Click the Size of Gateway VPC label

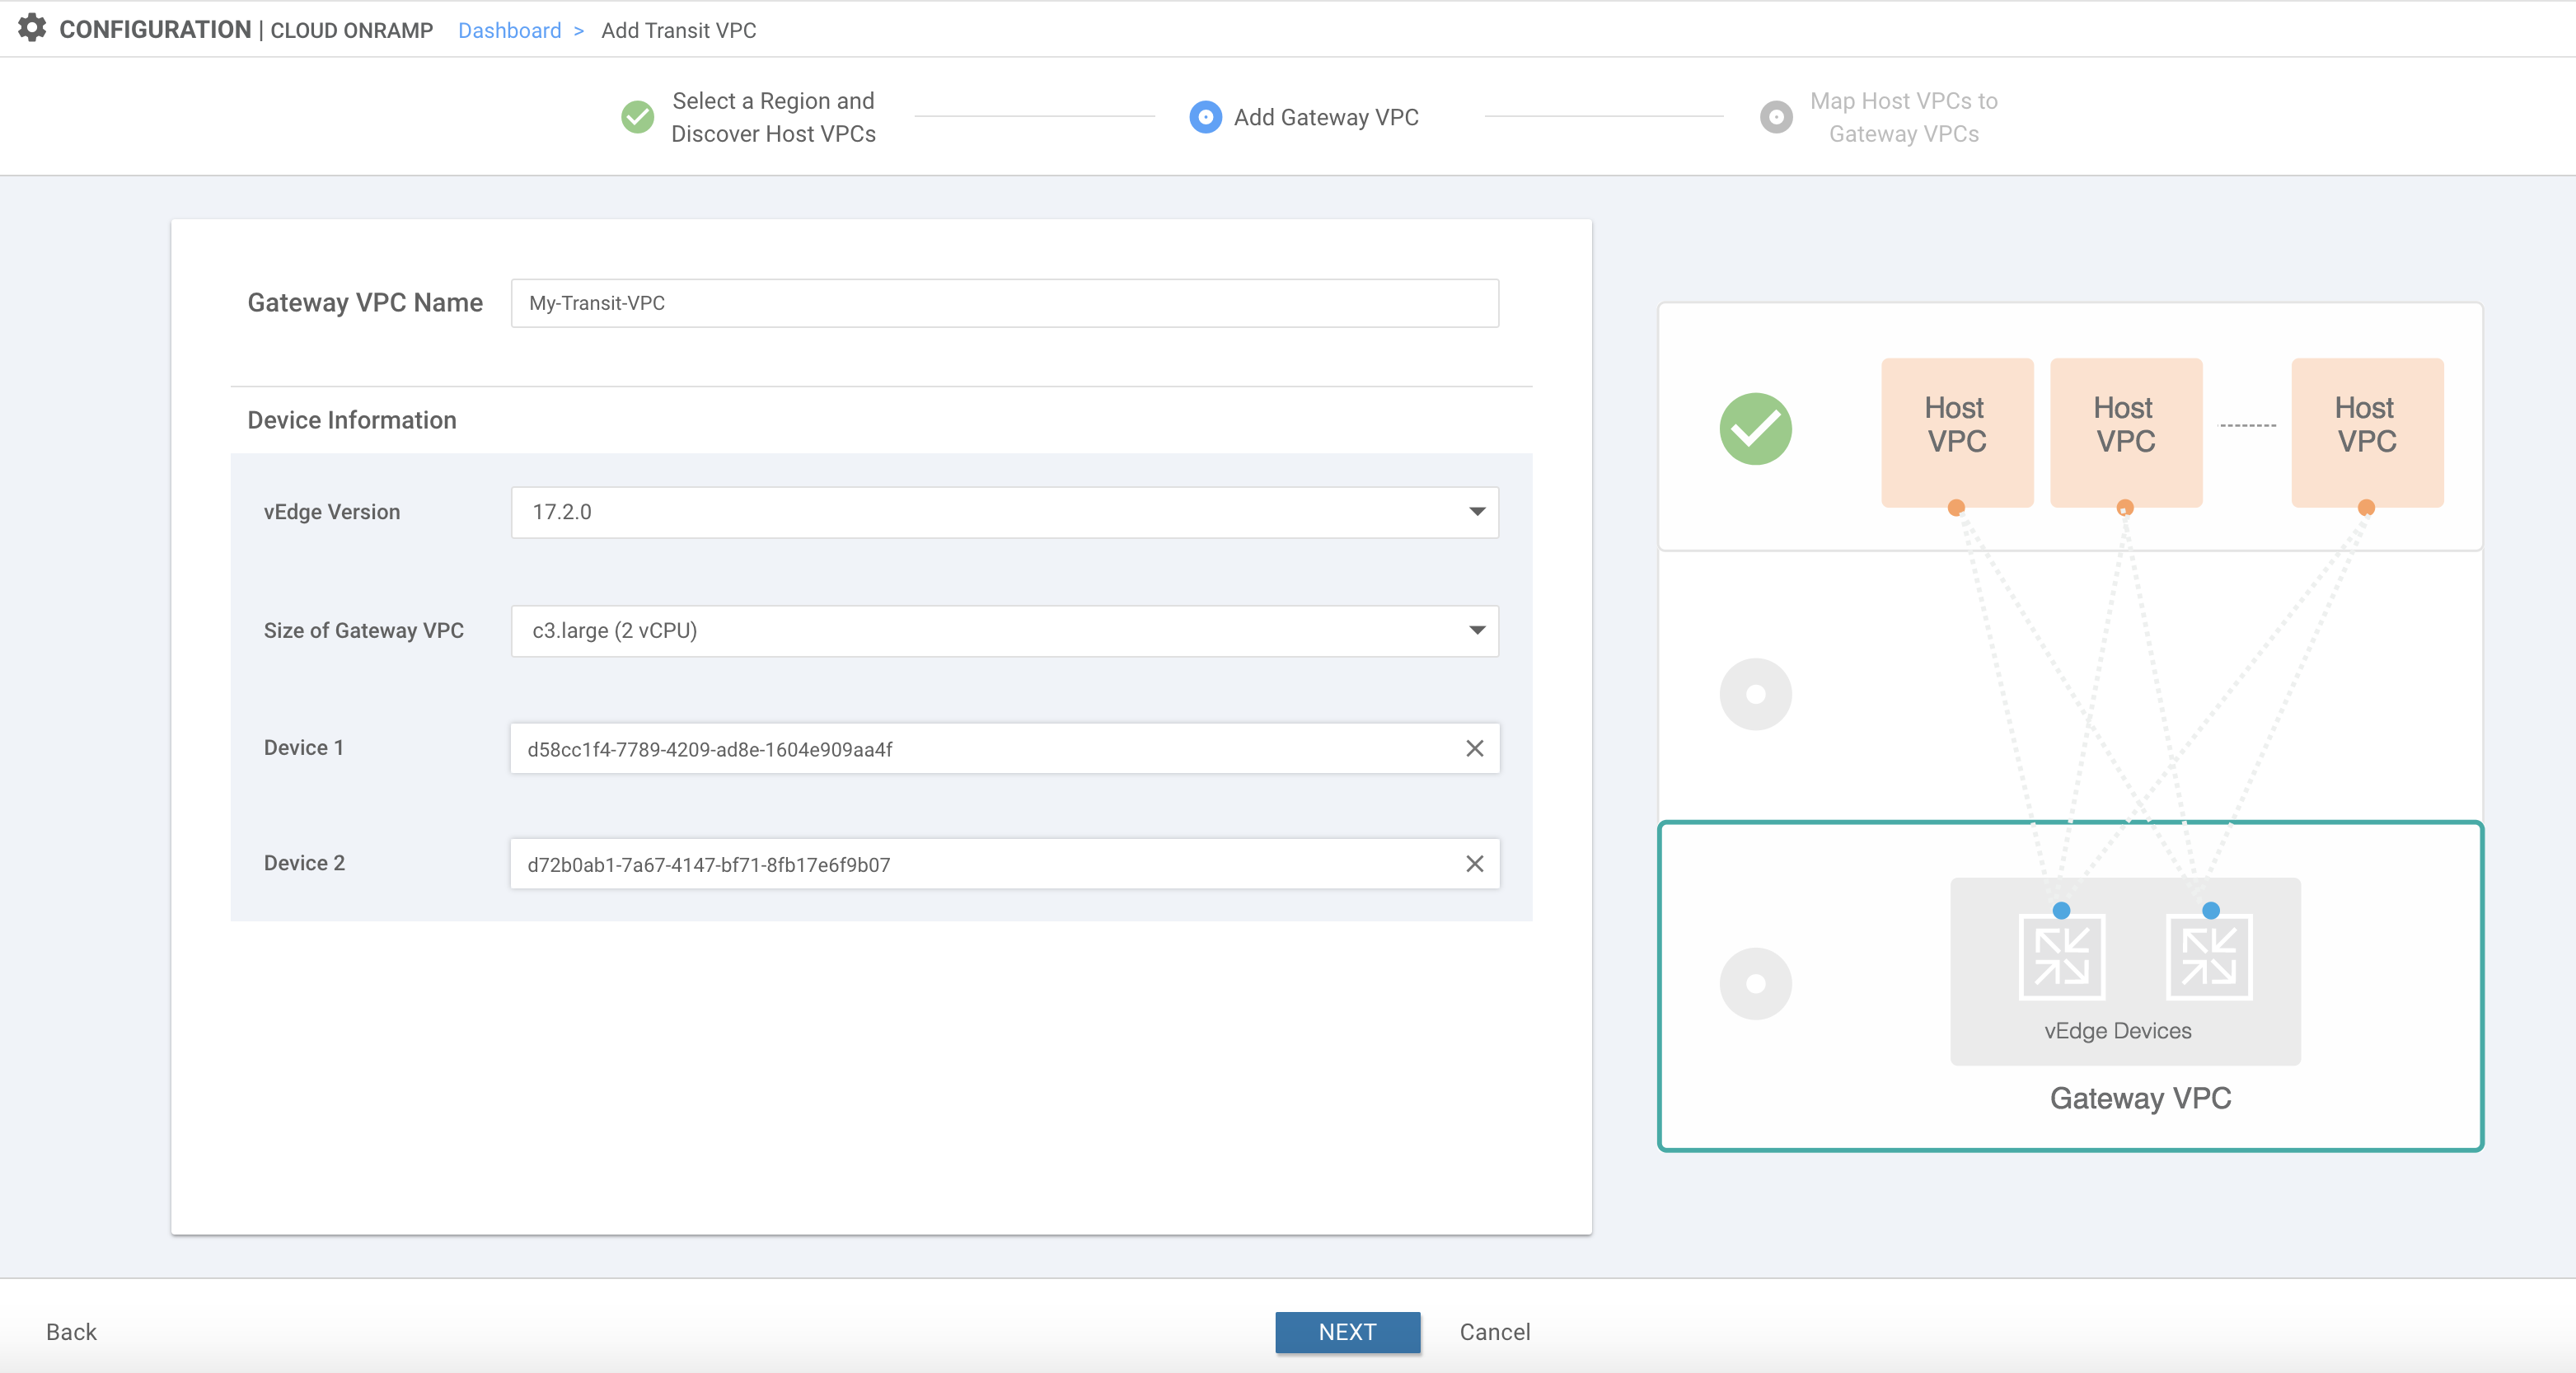(364, 631)
